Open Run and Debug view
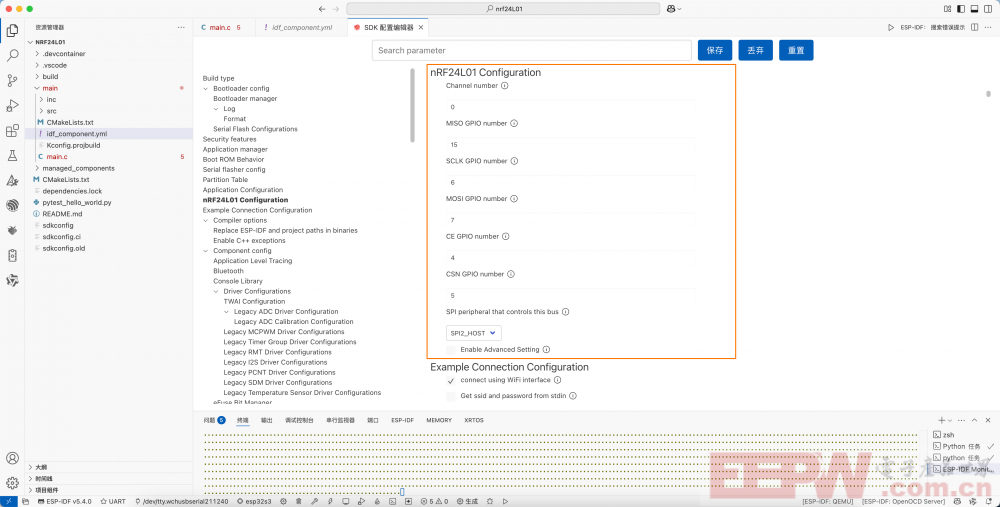 [12, 106]
